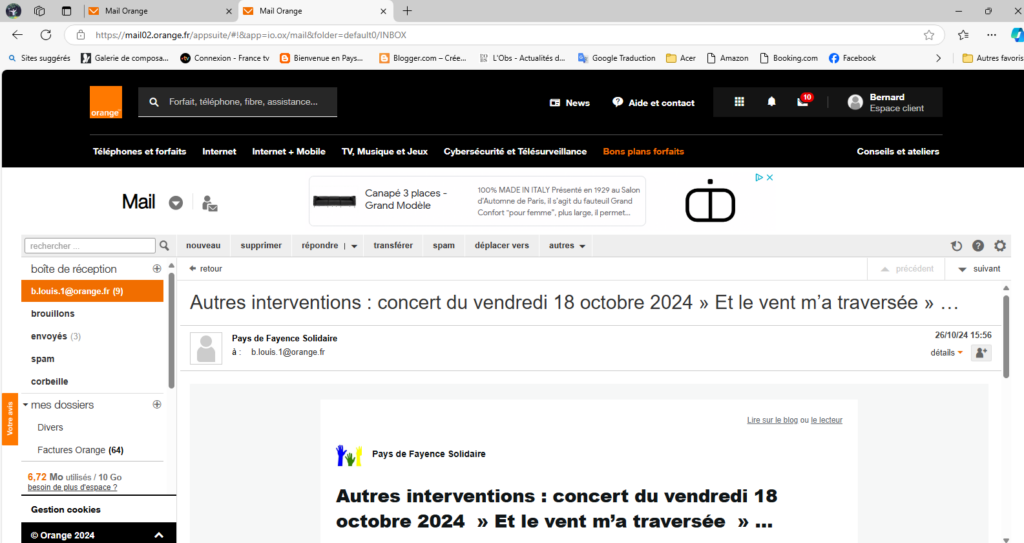Open the Orange apps grid icon
1024x543 pixels.
pos(739,102)
